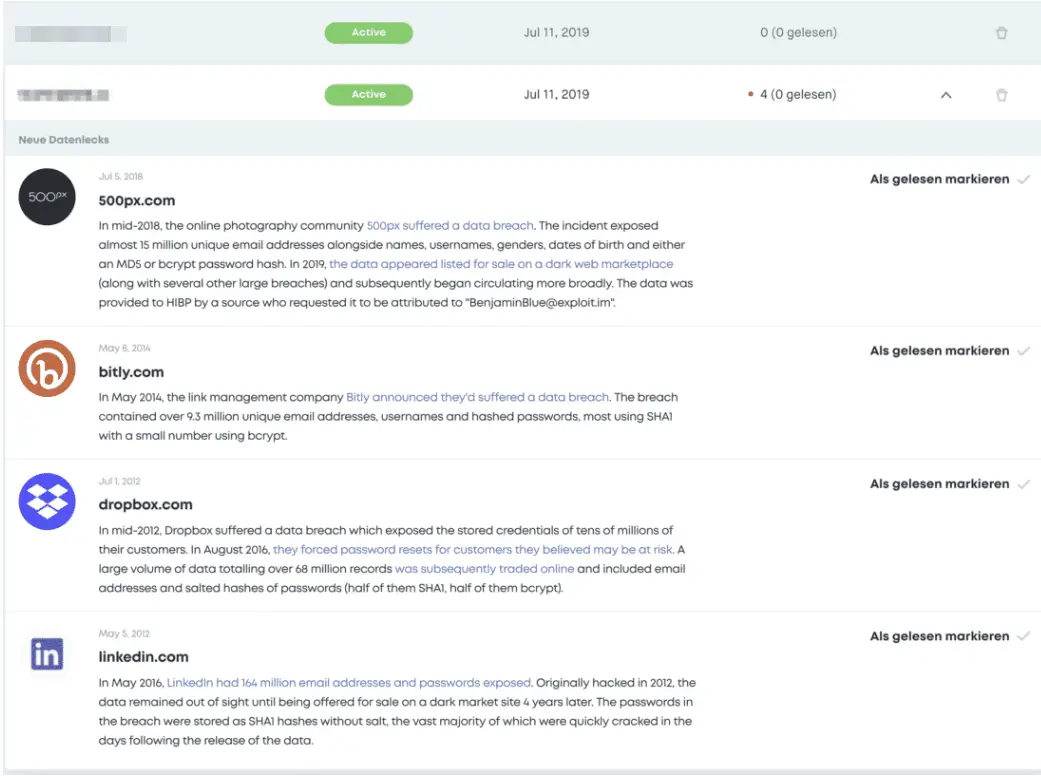Click the blurred email in the first row

pyautogui.click(x=71, y=33)
